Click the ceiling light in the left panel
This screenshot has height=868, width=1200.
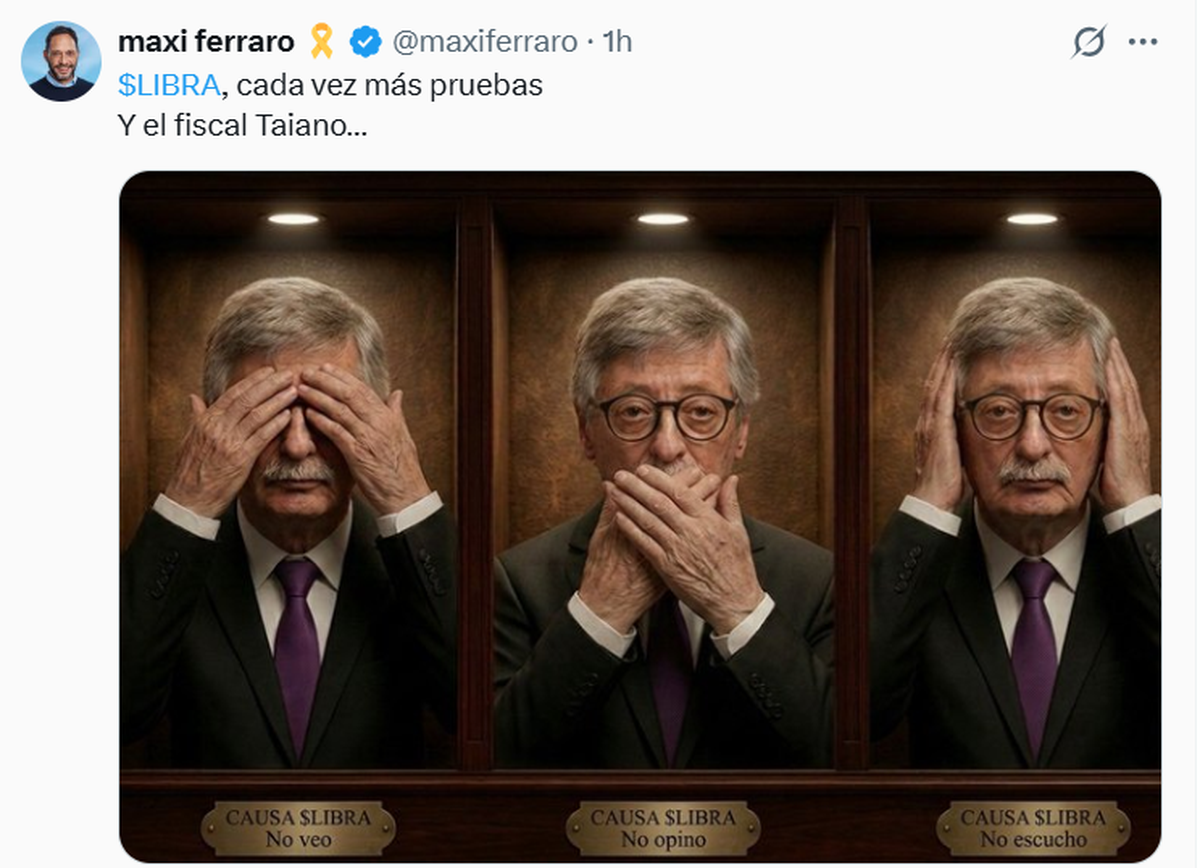point(293,218)
